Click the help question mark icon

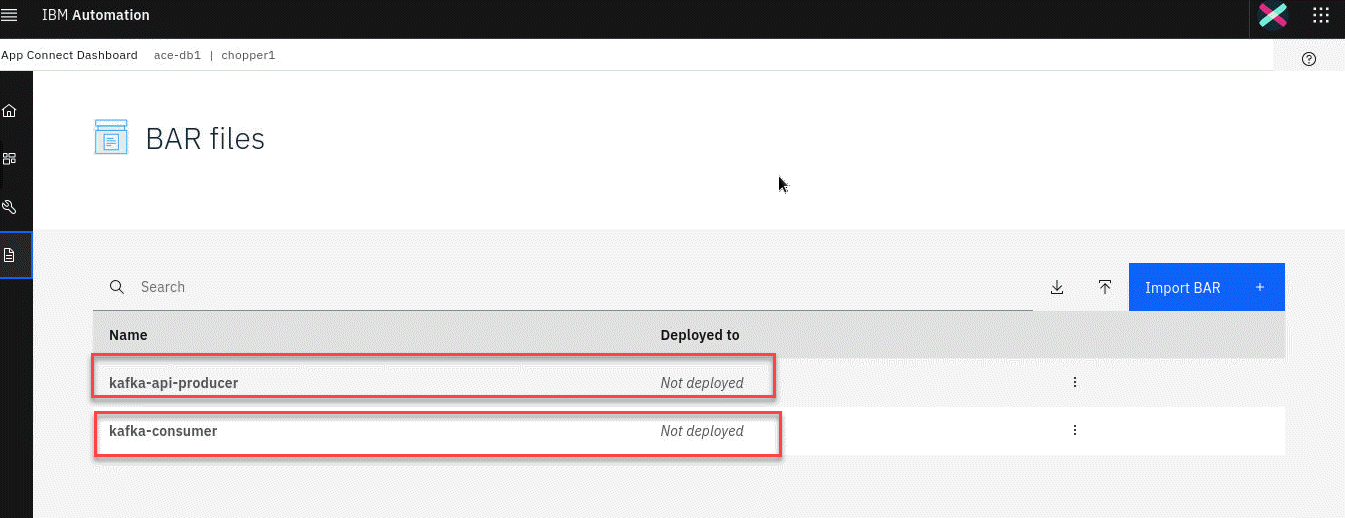1309,59
